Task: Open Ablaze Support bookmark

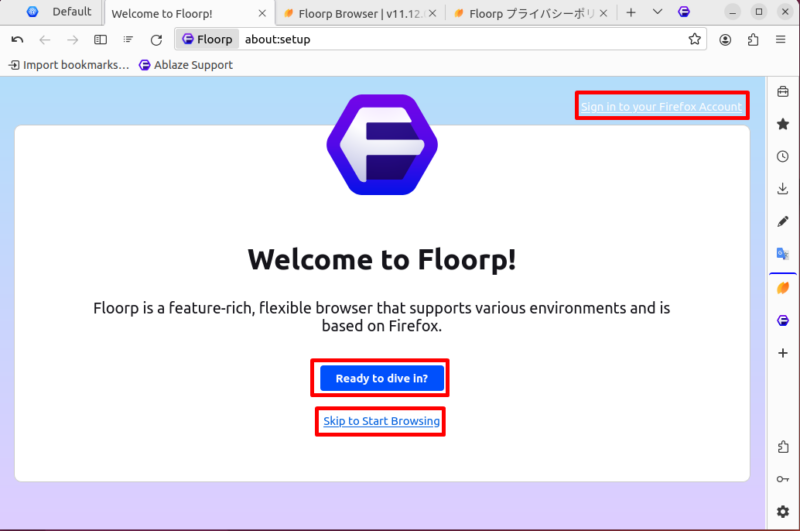Action: click(x=186, y=65)
